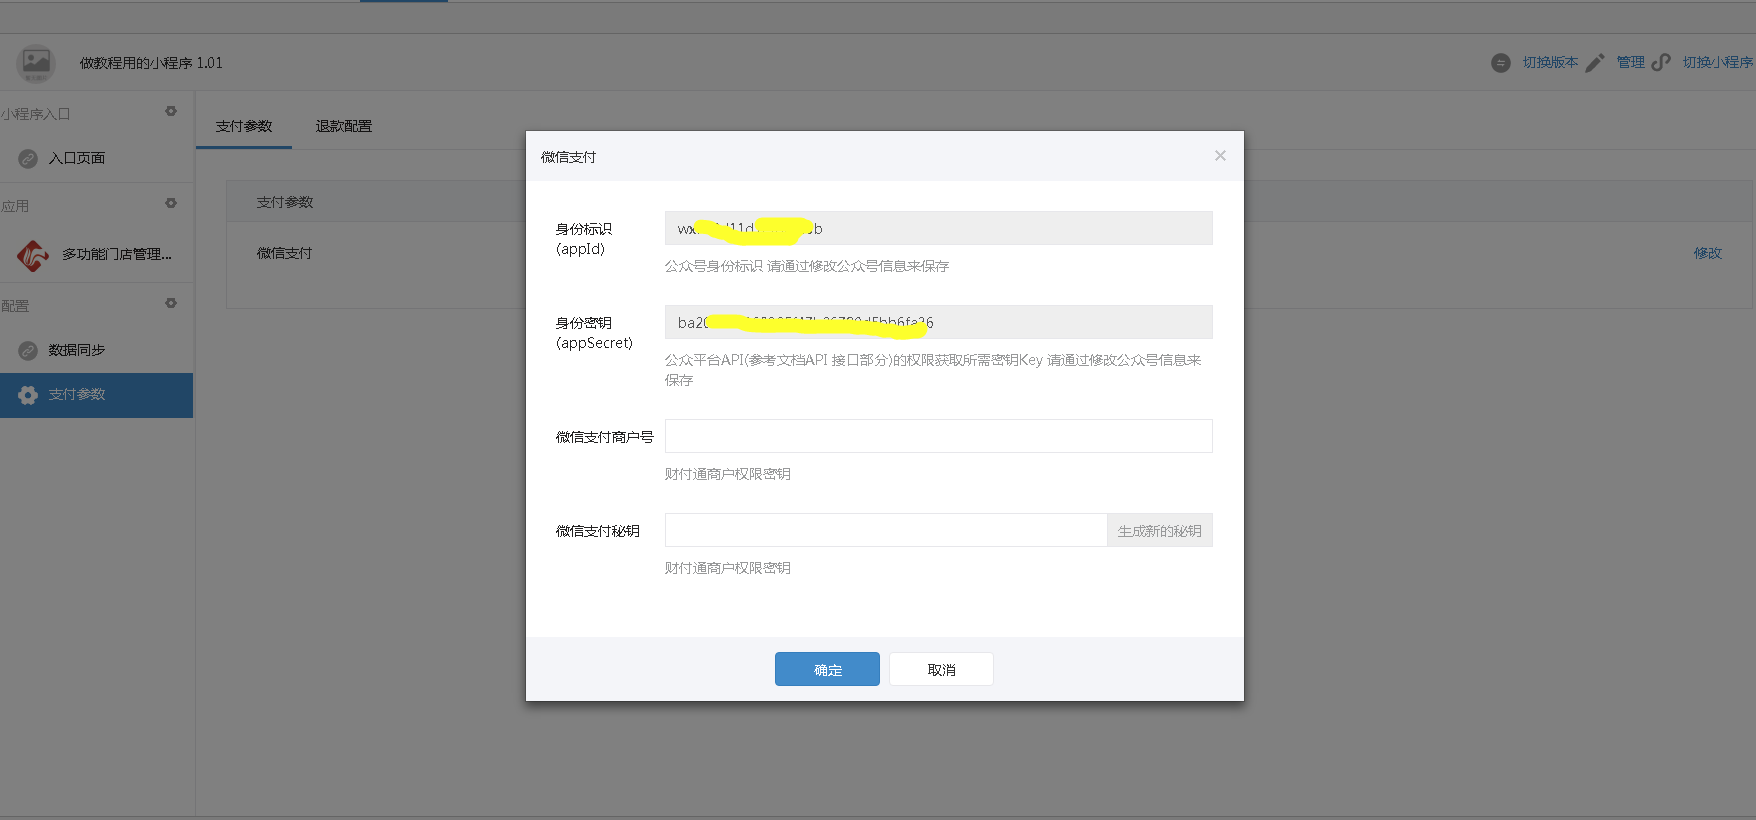Click the 微信支付 row text in the table

284,253
